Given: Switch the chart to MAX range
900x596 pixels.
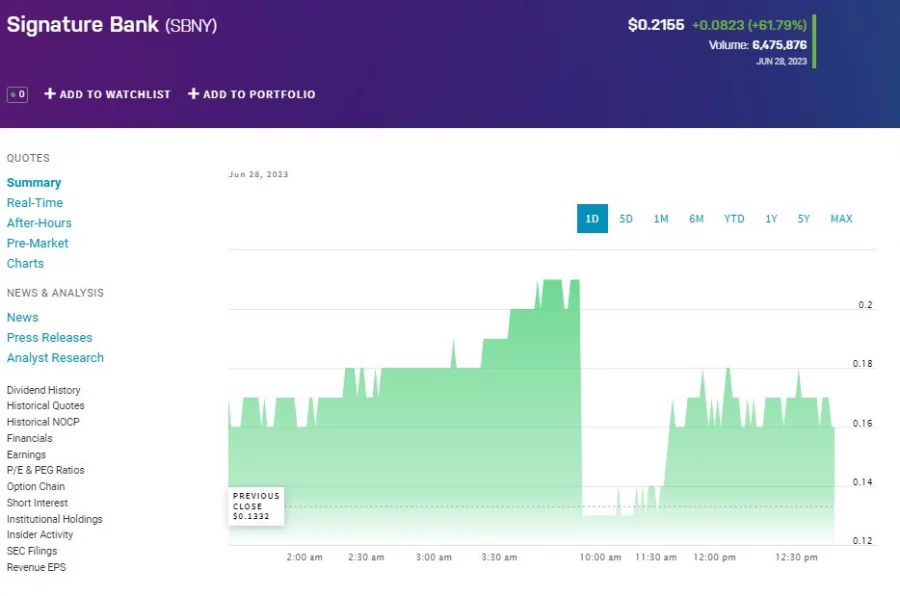Looking at the screenshot, I should coord(841,218).
